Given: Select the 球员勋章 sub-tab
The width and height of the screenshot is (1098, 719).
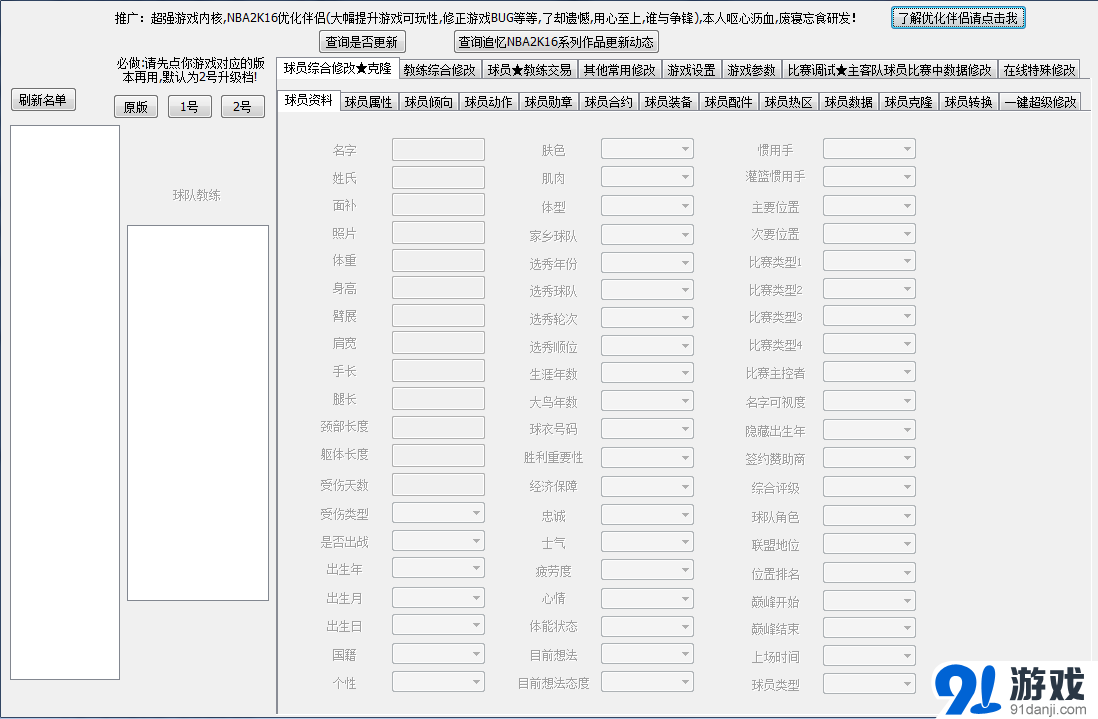Looking at the screenshot, I should [548, 102].
